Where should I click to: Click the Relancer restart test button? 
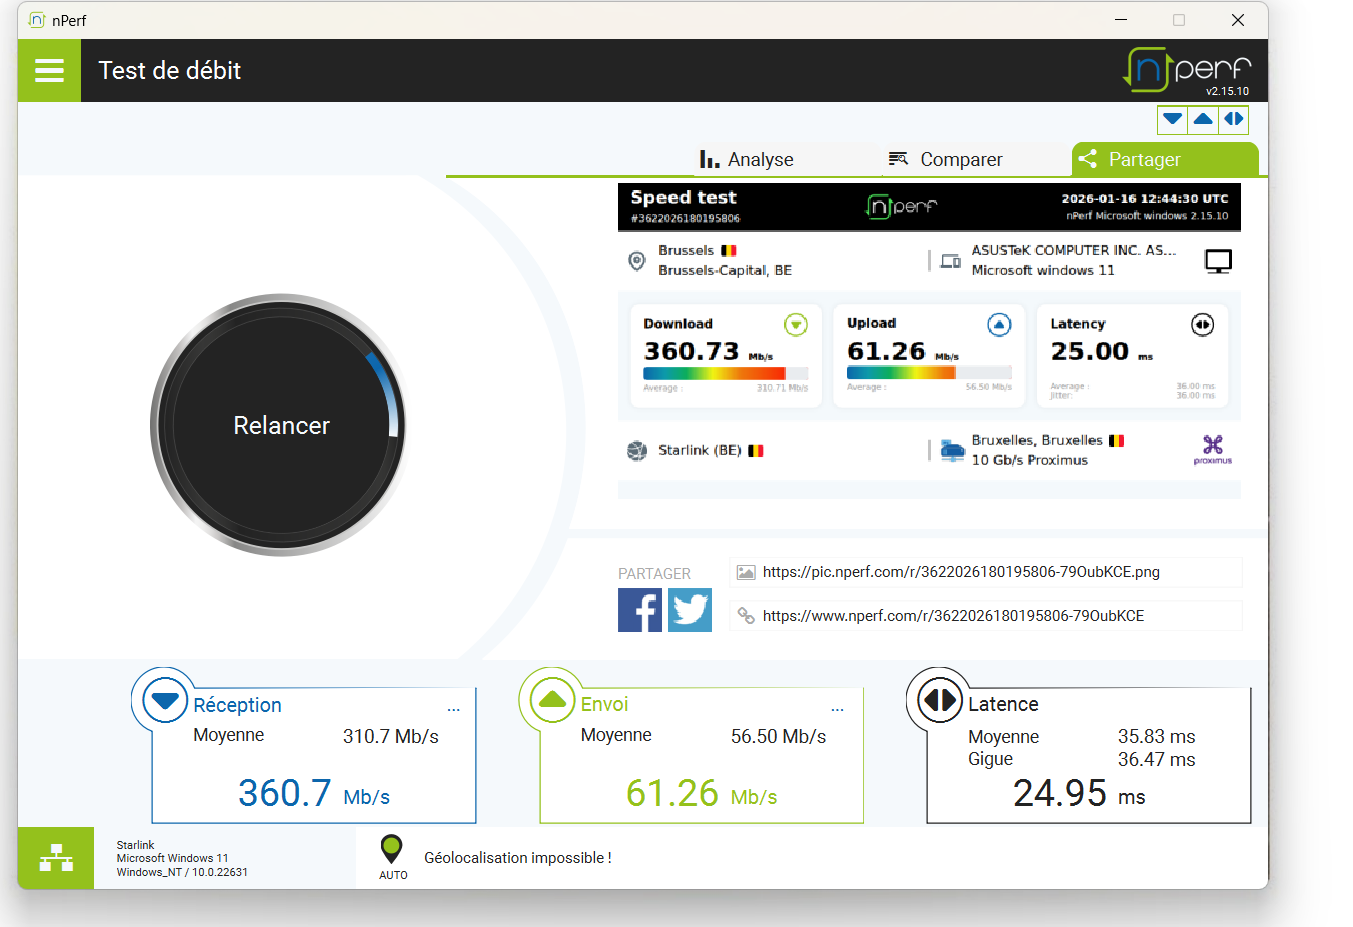281,425
